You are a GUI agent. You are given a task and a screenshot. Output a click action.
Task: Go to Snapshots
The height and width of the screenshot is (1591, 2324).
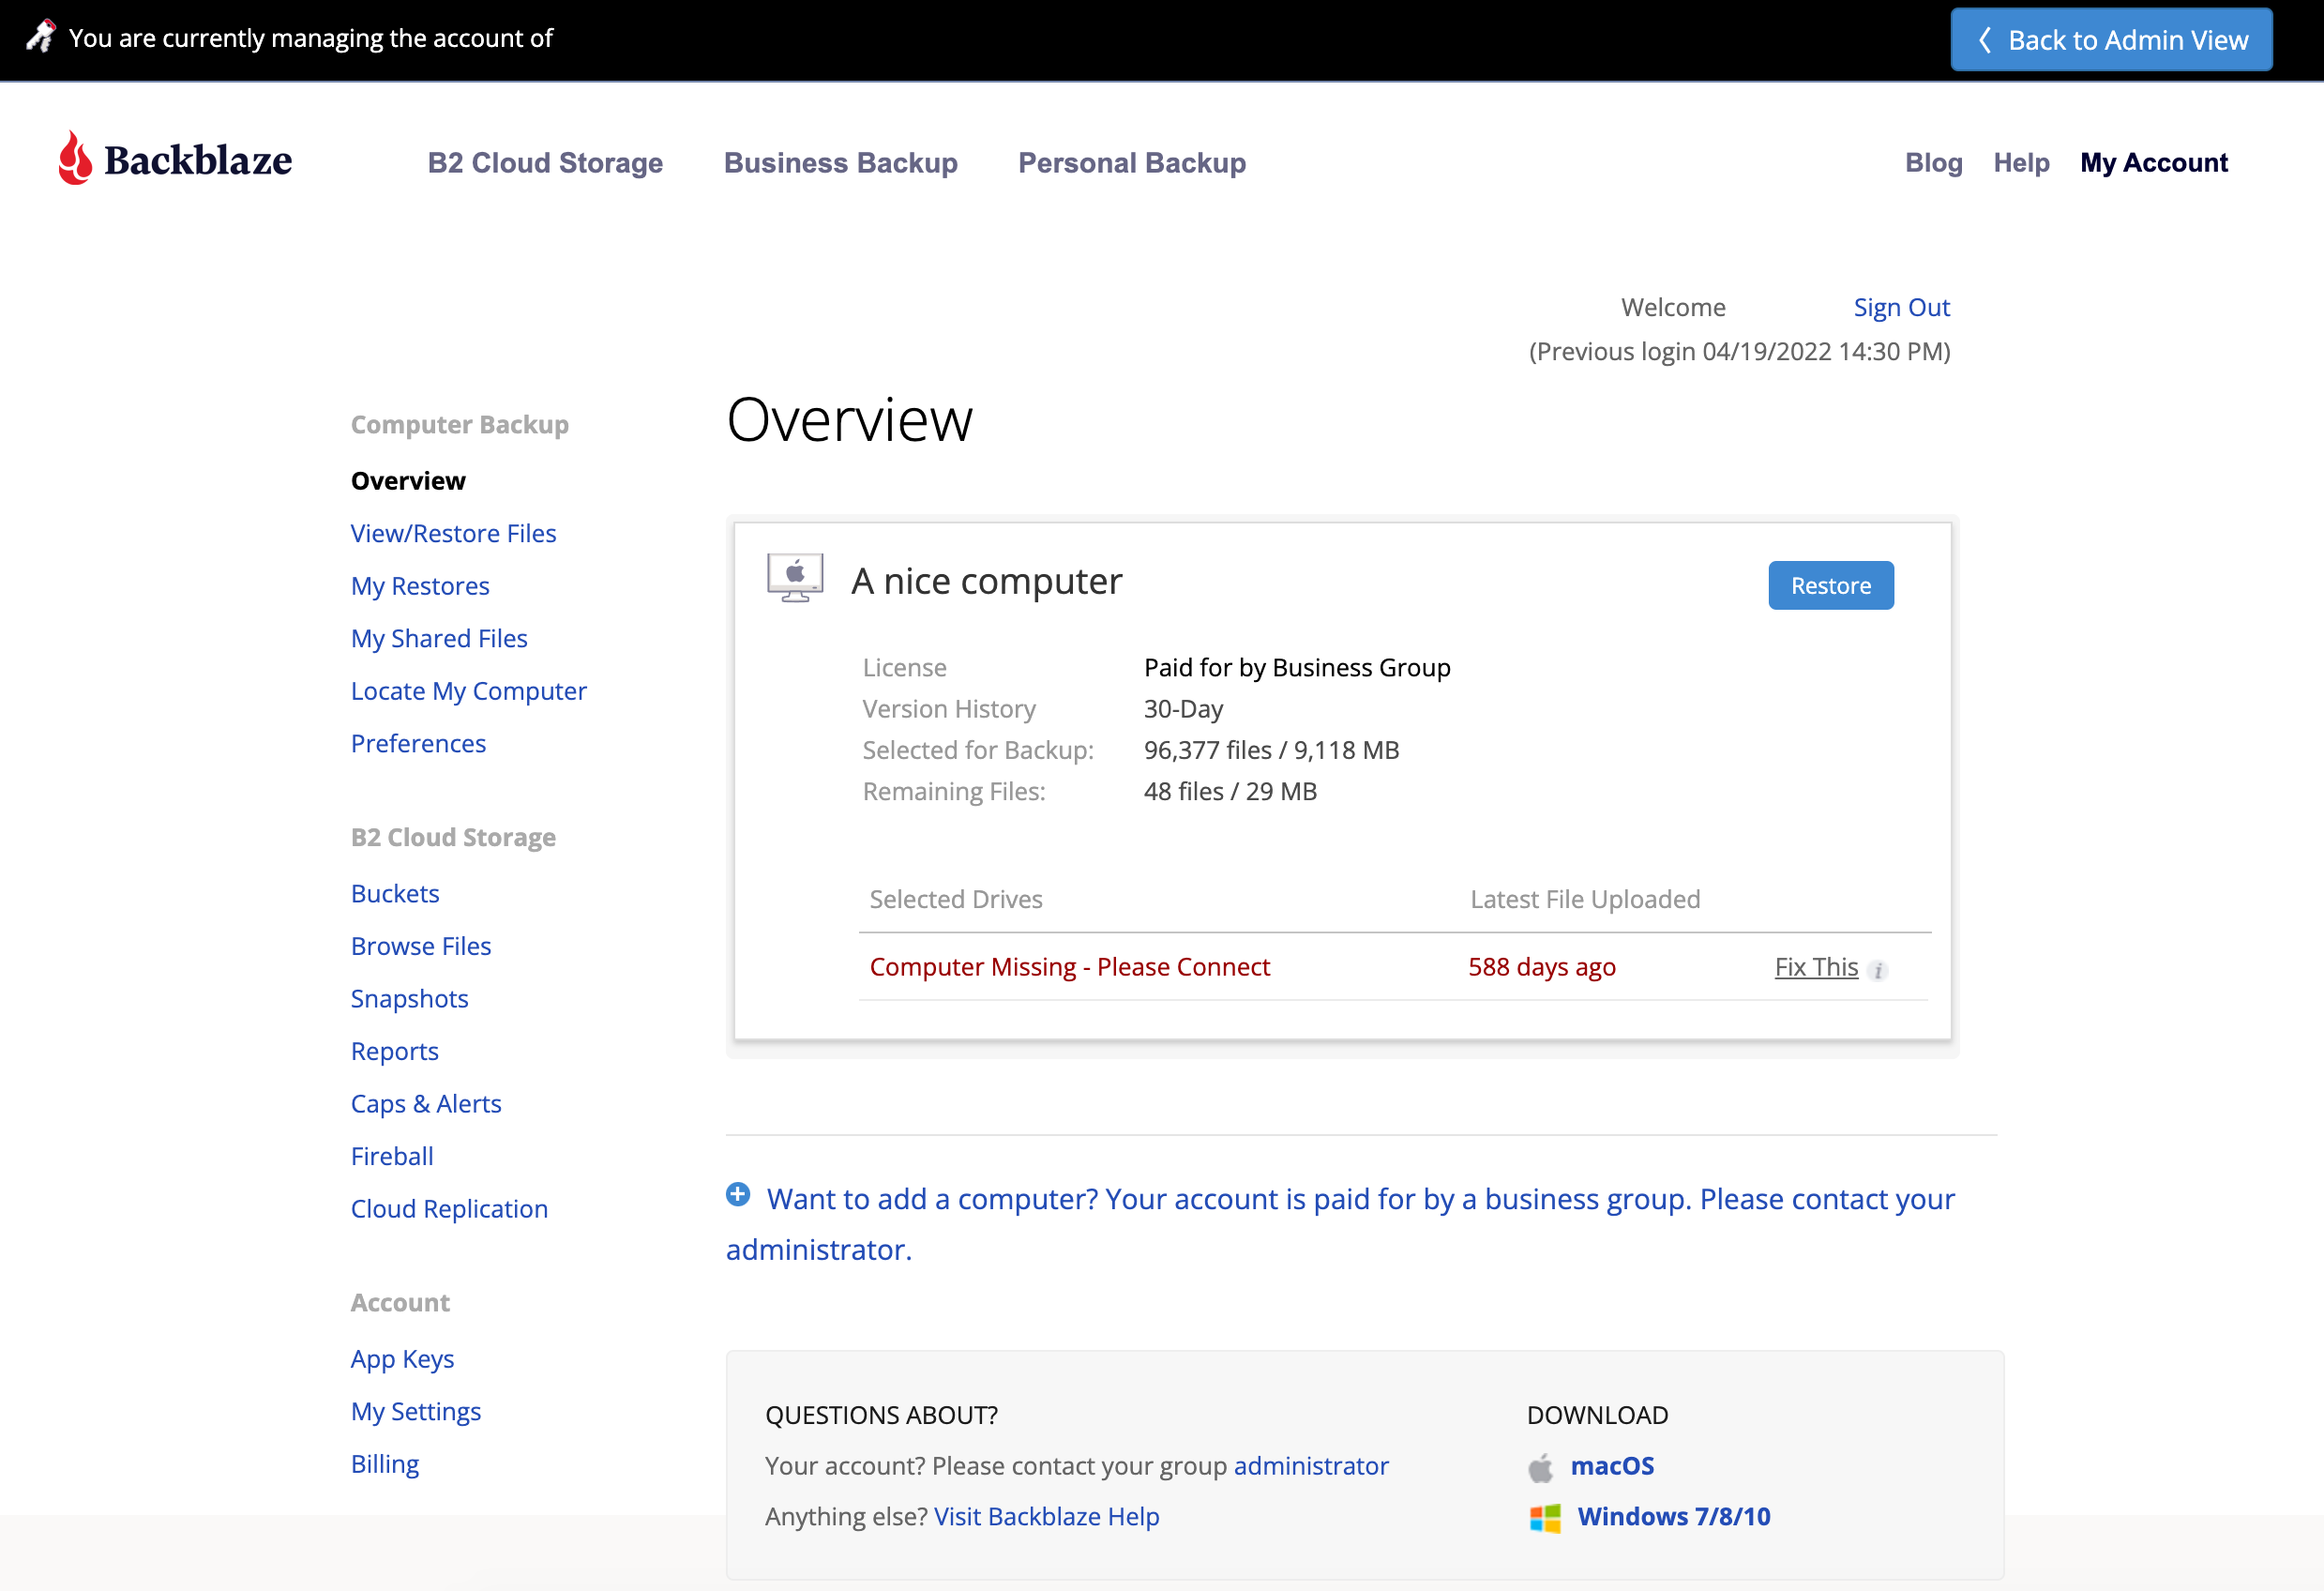(409, 998)
